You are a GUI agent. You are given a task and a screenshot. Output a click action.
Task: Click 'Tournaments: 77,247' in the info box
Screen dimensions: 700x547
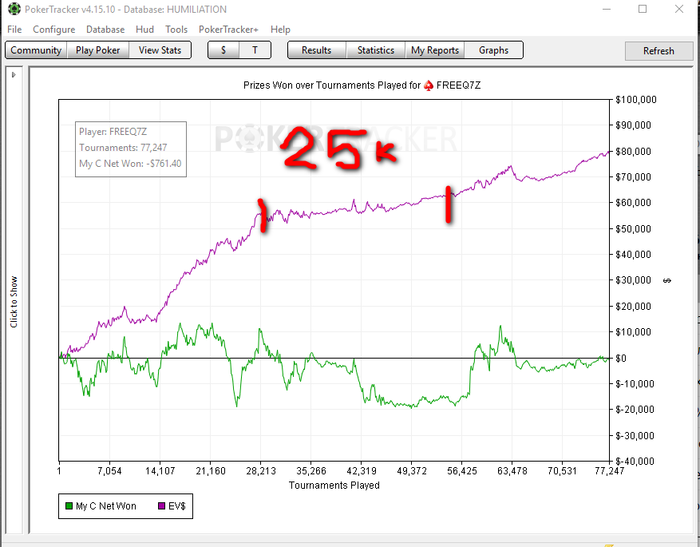click(x=123, y=147)
